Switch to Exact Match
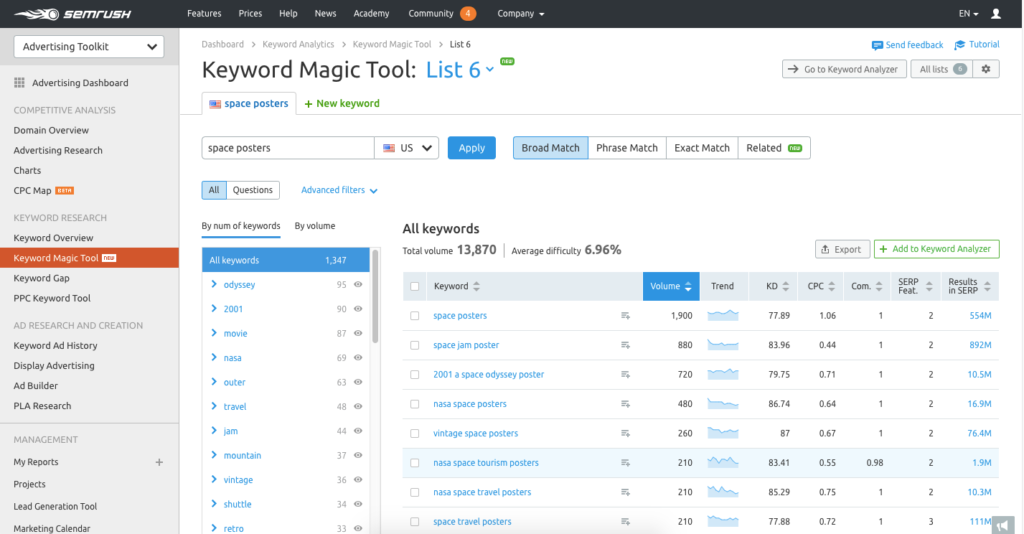Image resolution: width=1024 pixels, height=534 pixels. (702, 148)
